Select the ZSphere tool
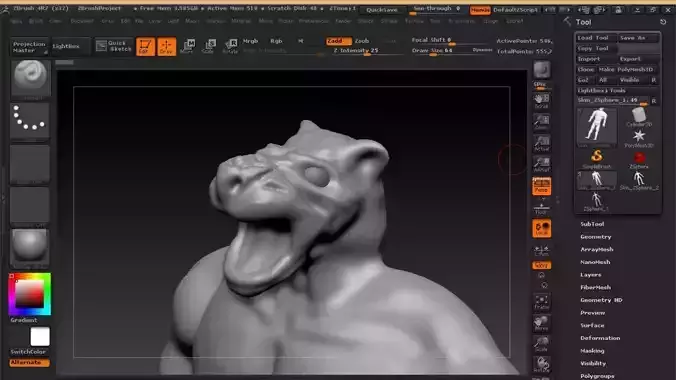The image size is (676, 380). click(638, 159)
